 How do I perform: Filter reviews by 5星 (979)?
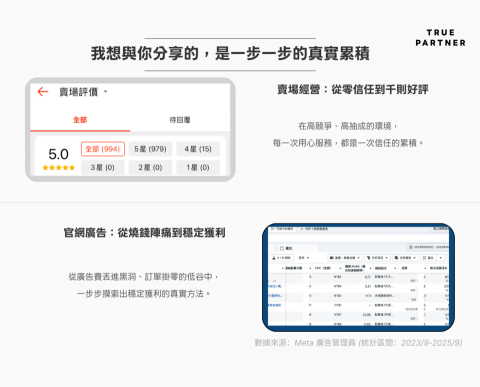150,149
